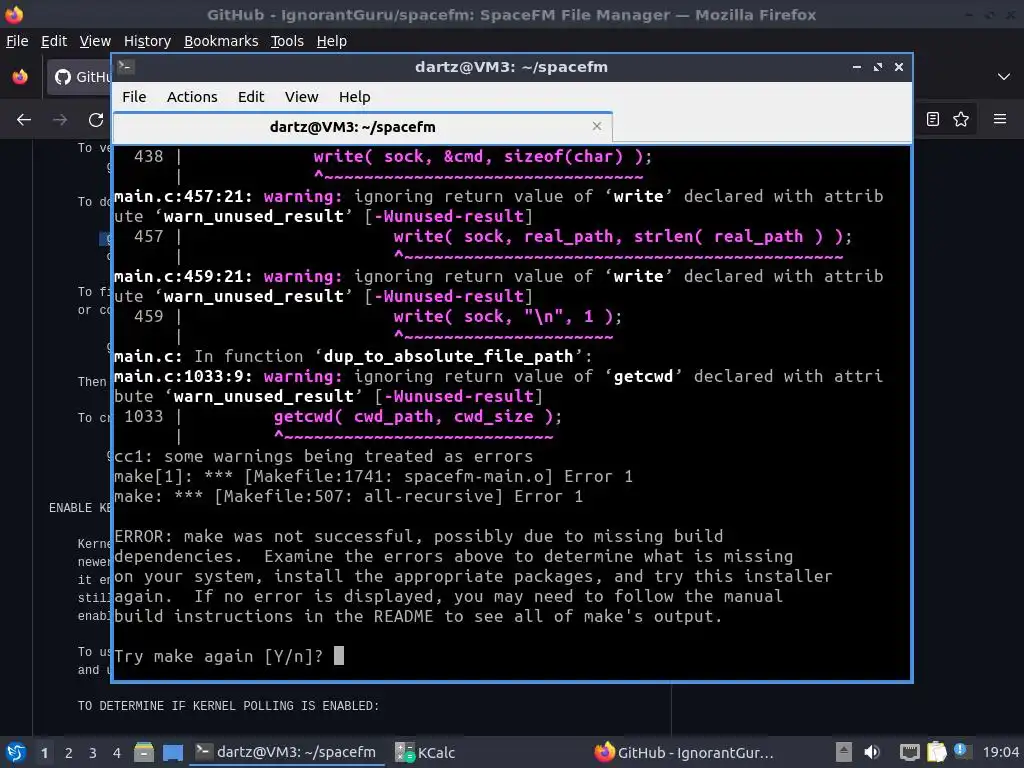Screen dimensions: 1024x768
Task: Click the update notifier tray icon
Action: pyautogui.click(x=960, y=750)
